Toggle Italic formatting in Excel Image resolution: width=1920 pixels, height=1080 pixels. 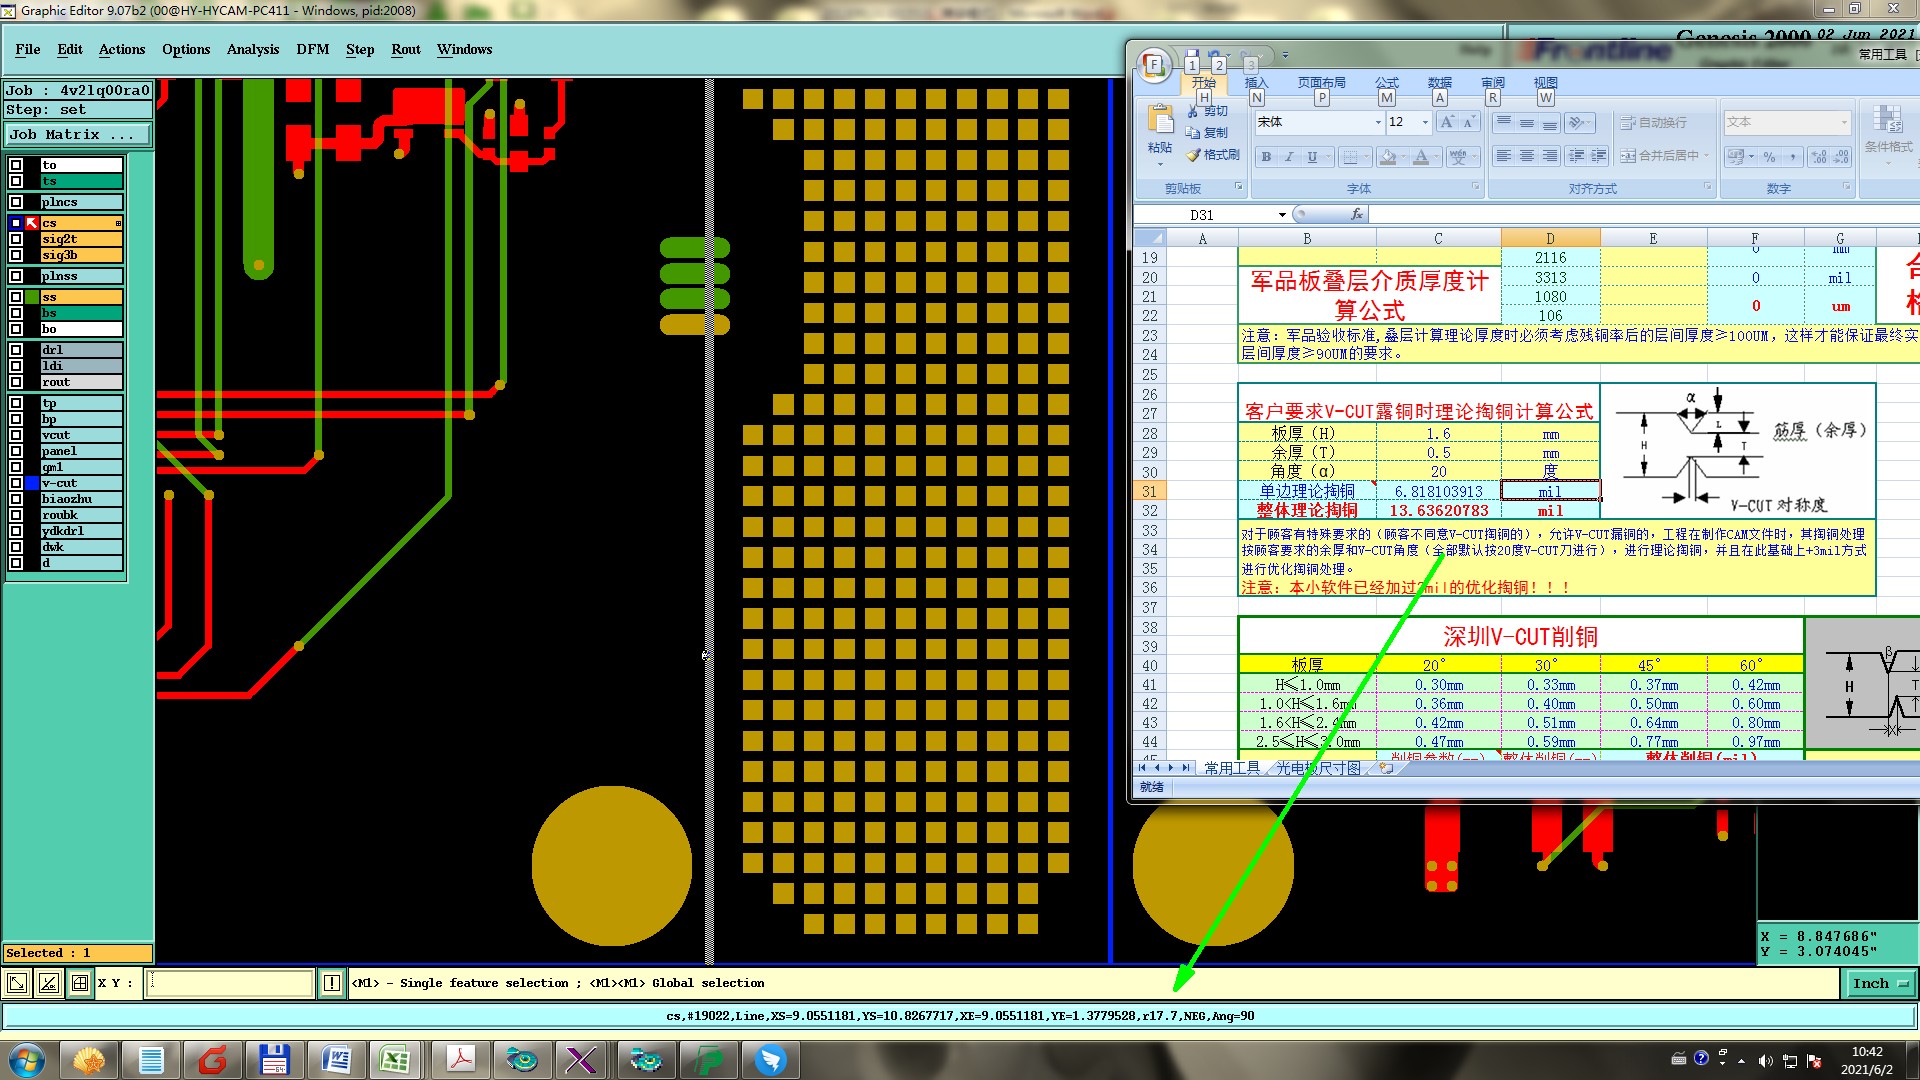click(x=1289, y=157)
